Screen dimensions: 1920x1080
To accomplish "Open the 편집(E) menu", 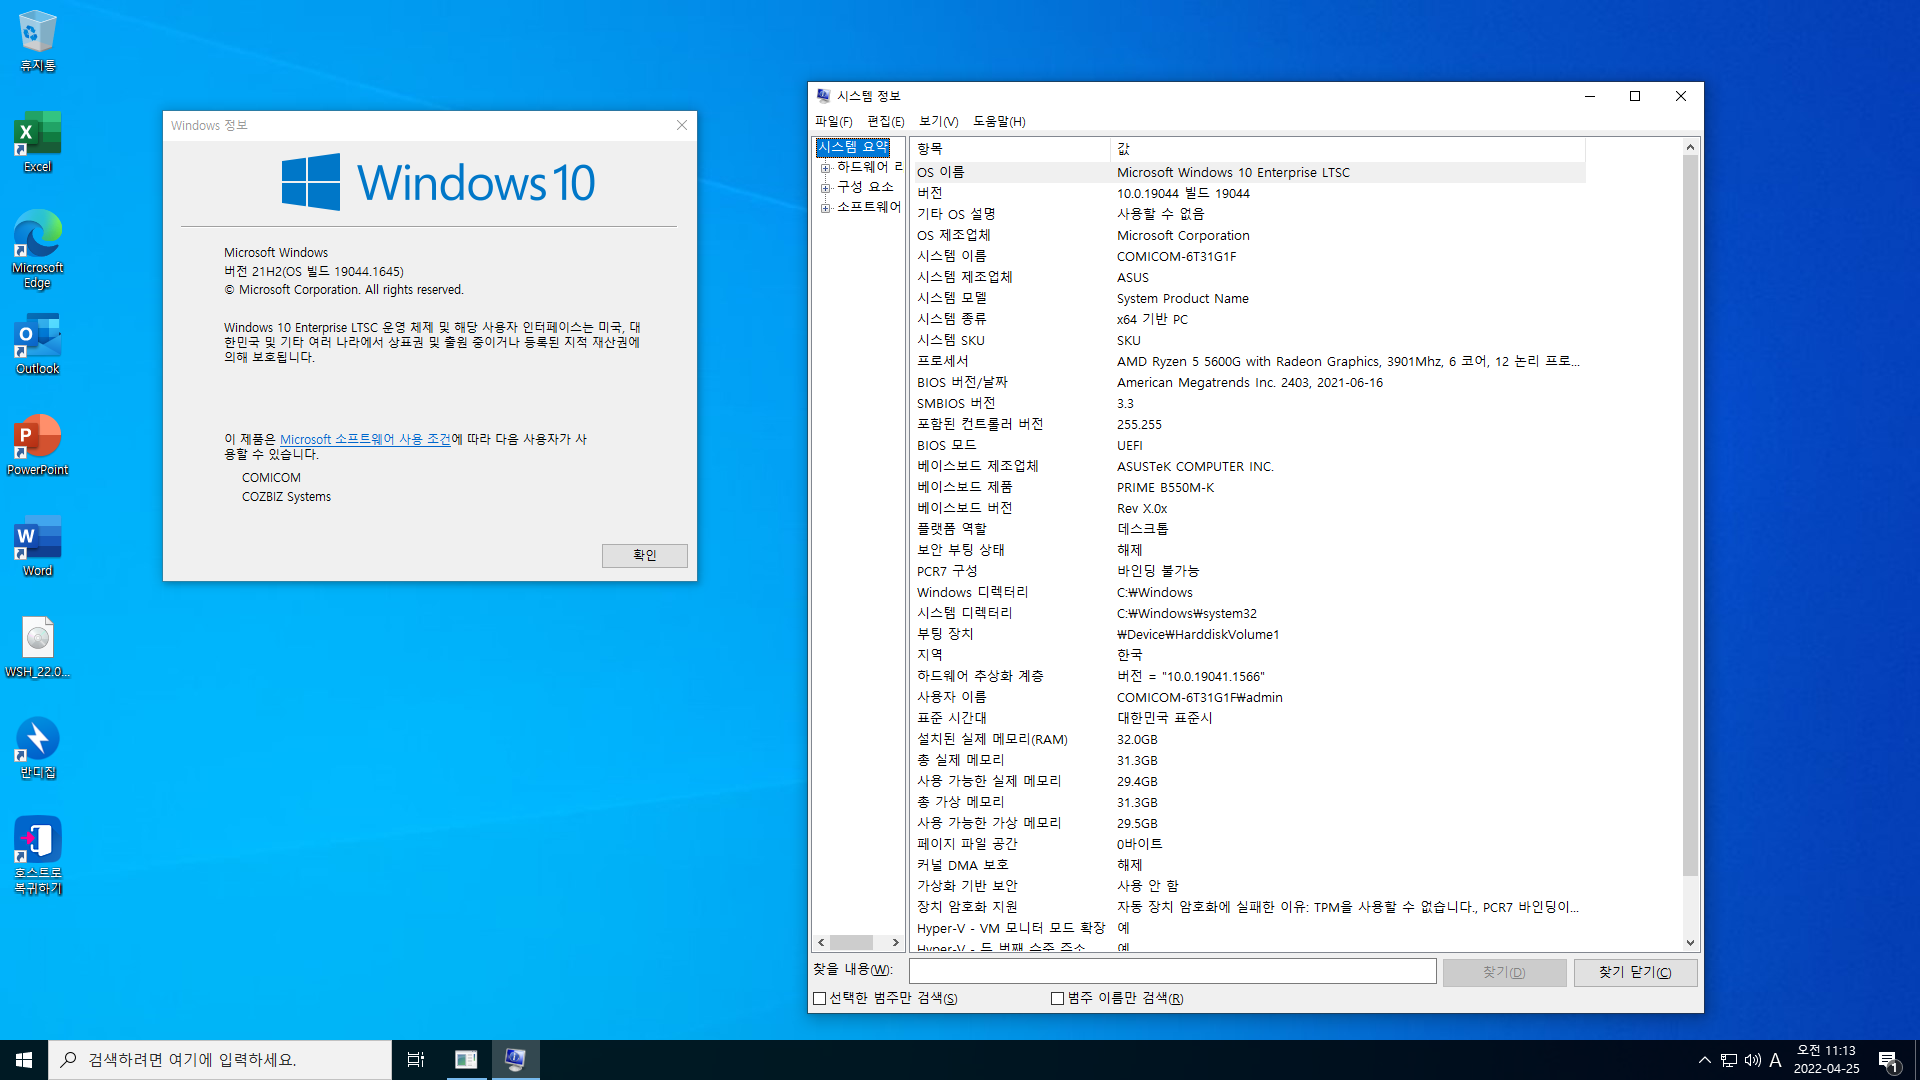I will (x=886, y=121).
